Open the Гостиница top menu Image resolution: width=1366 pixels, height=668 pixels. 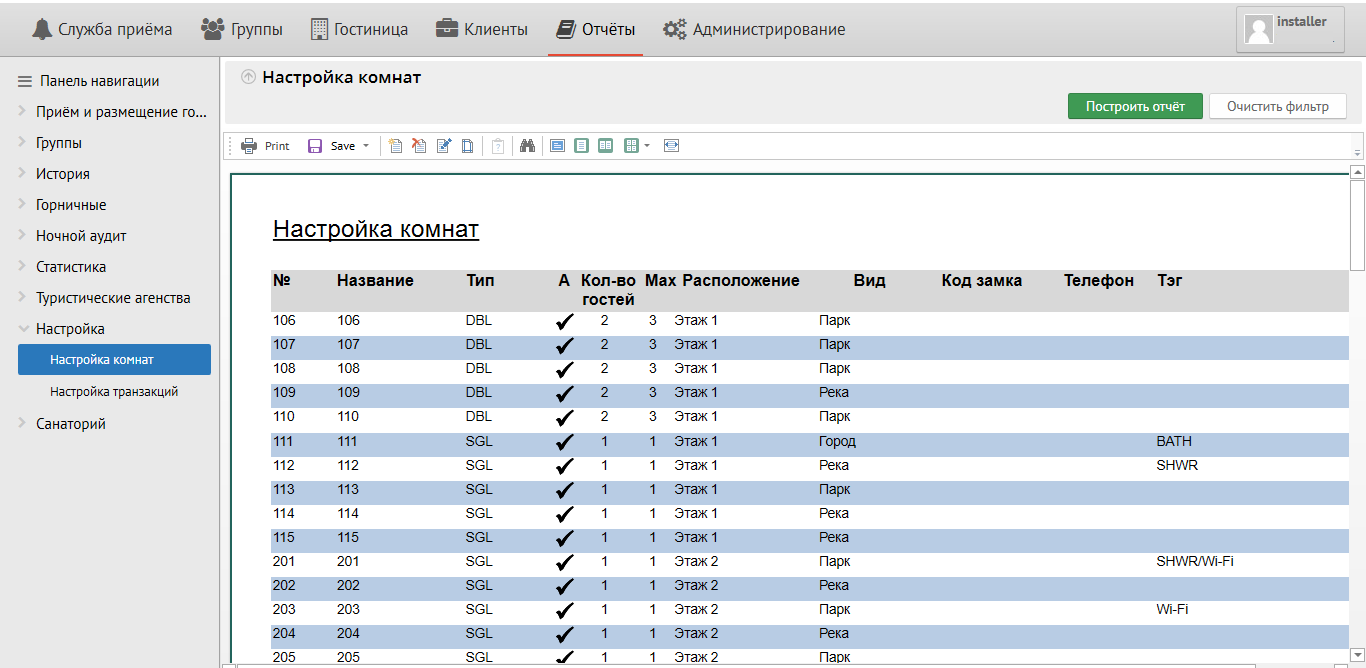359,29
